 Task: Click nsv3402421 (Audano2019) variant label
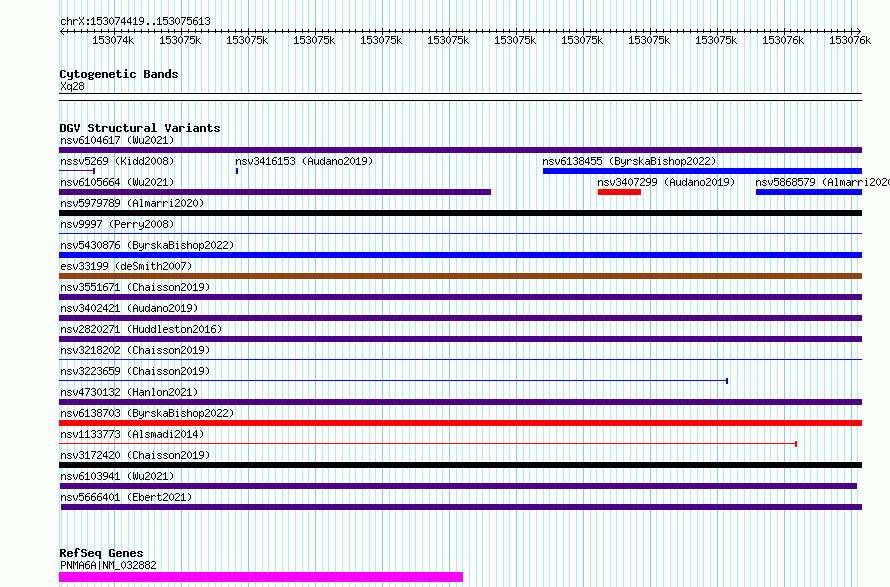[129, 308]
